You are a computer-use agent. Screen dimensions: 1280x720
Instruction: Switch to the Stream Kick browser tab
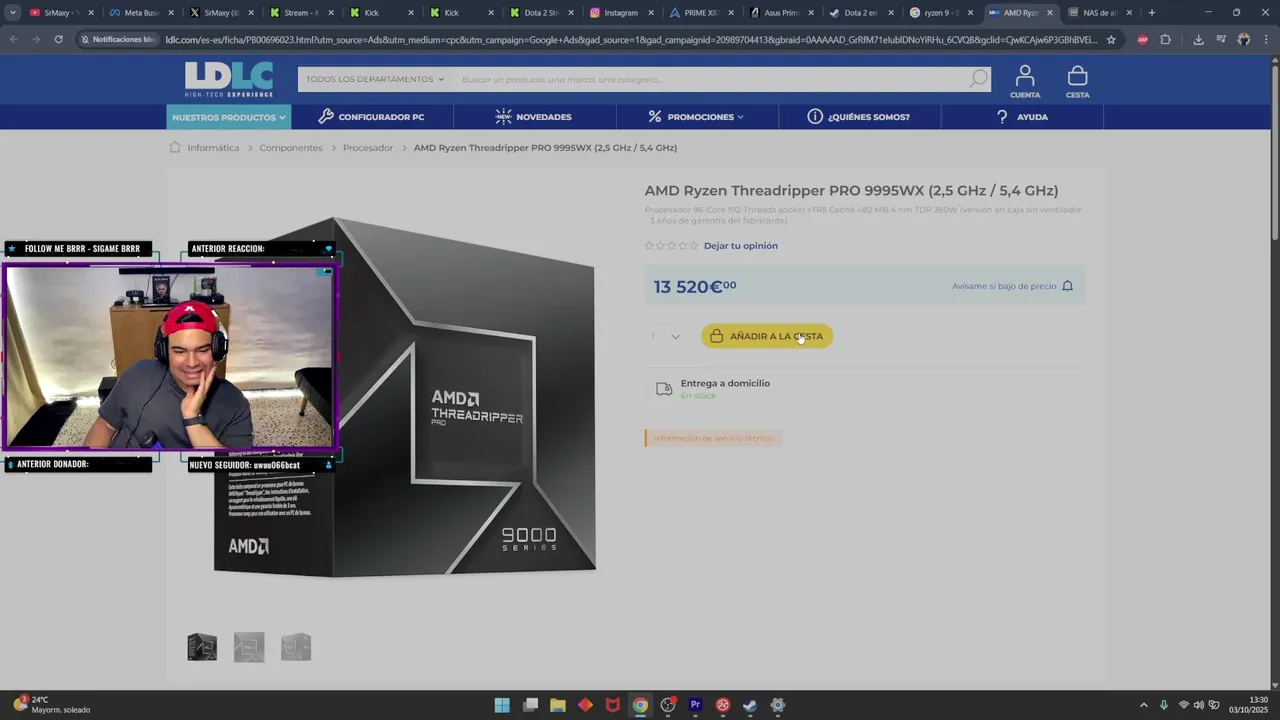[301, 13]
